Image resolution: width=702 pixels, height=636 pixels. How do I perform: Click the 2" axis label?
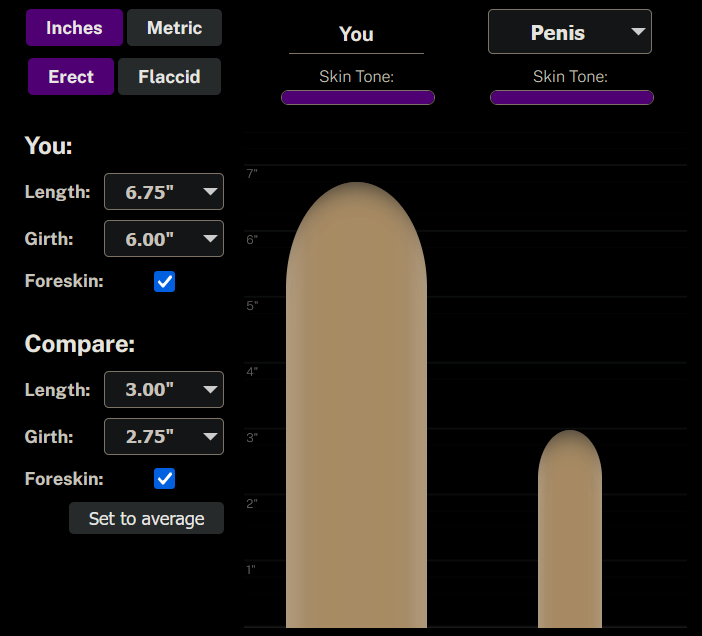pyautogui.click(x=252, y=504)
